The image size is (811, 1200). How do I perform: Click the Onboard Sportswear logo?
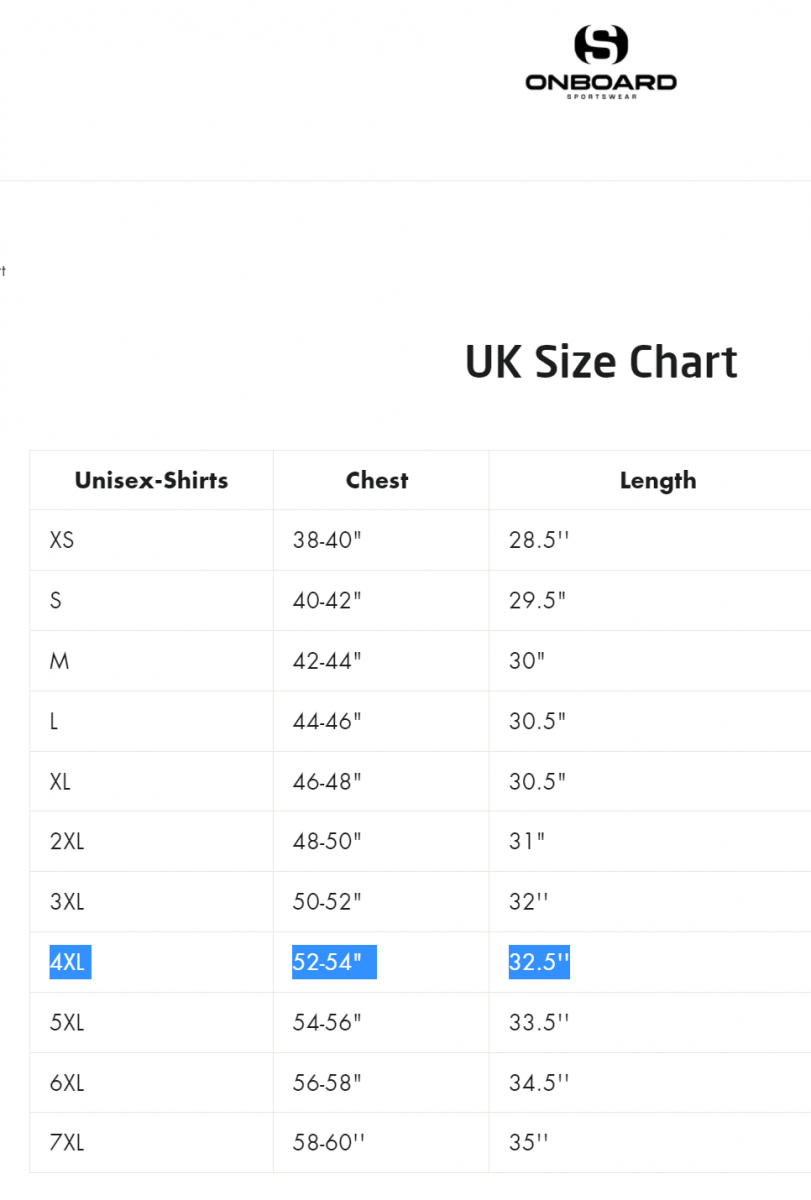click(601, 62)
